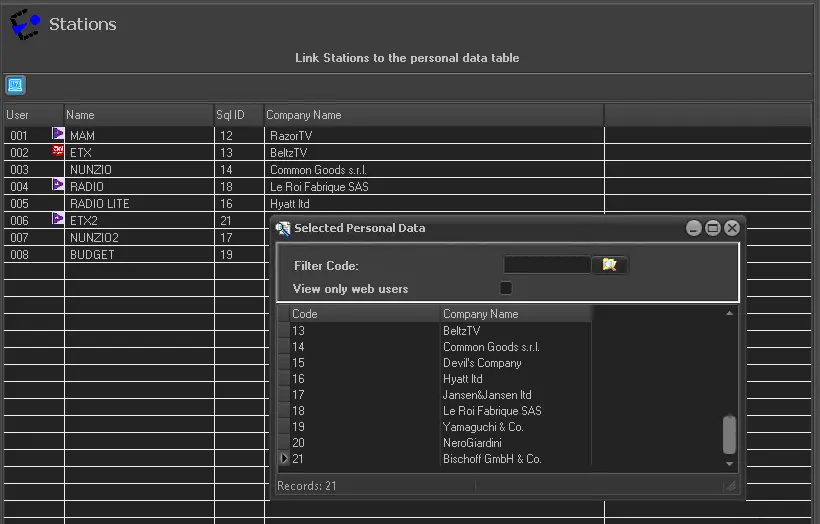
Task: Sort by Sql ID column header
Action: pyautogui.click(x=238, y=115)
